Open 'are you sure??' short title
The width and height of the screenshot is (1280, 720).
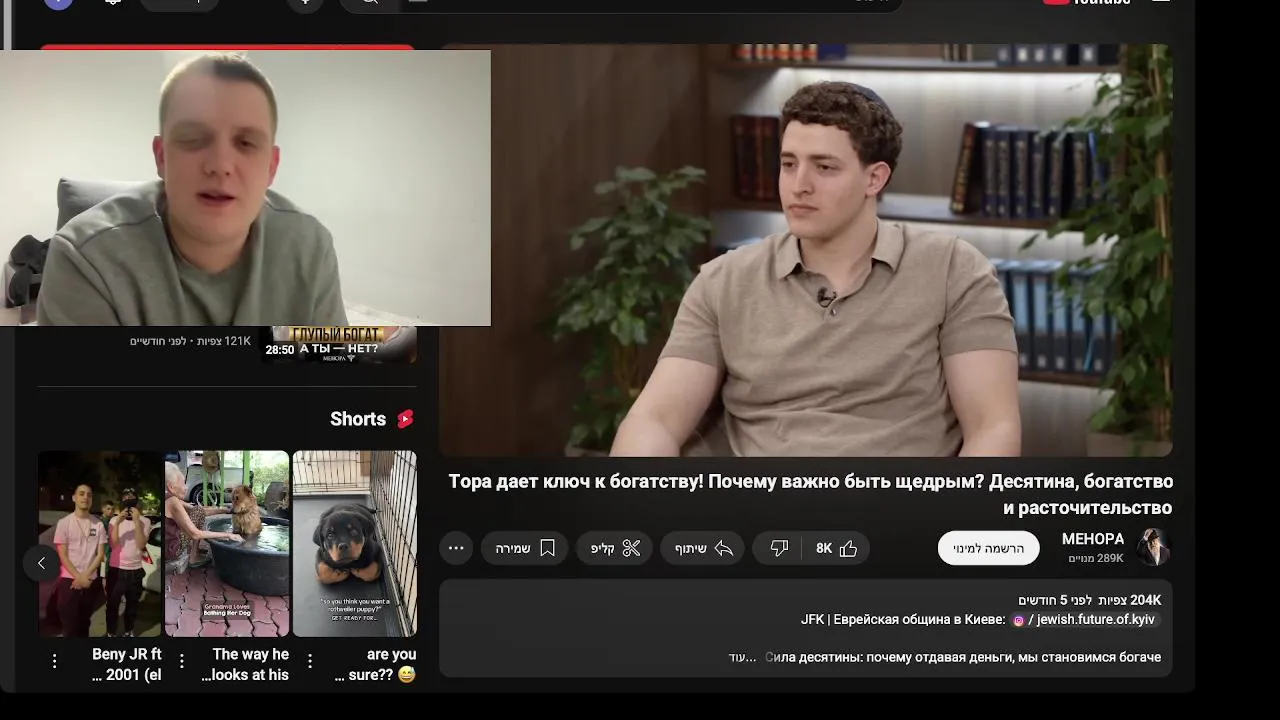[375, 665]
